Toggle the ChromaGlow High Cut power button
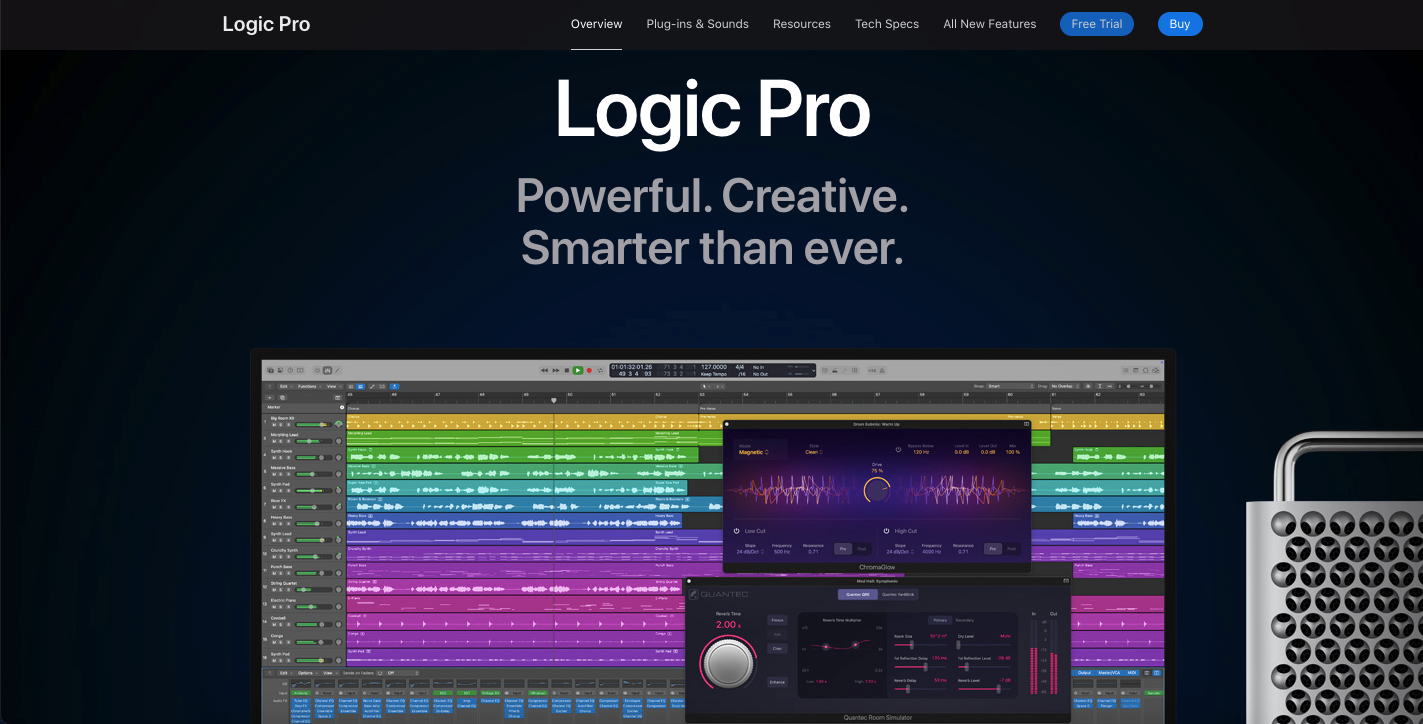 coord(886,531)
